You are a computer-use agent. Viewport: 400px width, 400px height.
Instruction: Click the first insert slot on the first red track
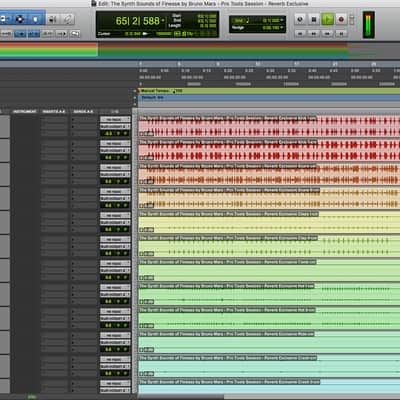[x=54, y=120]
